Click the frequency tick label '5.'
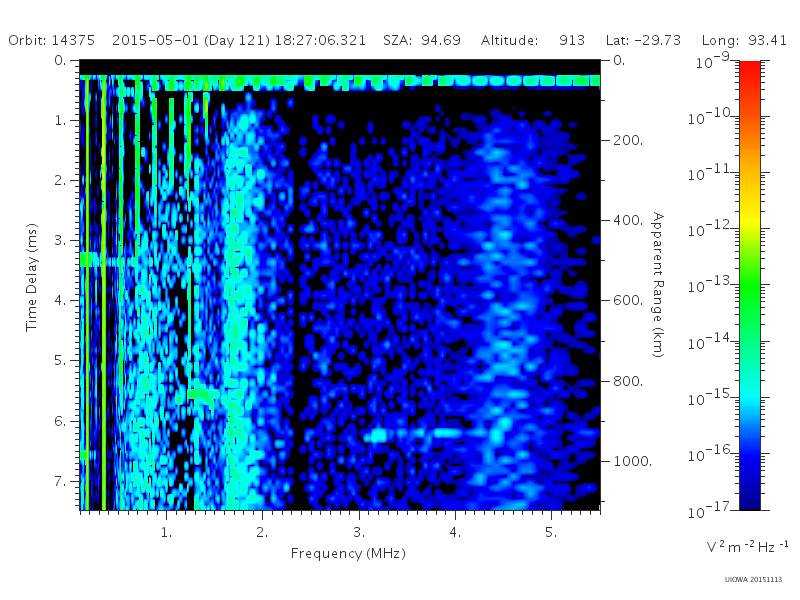Viewport: 800px width, 600px height. (x=551, y=532)
